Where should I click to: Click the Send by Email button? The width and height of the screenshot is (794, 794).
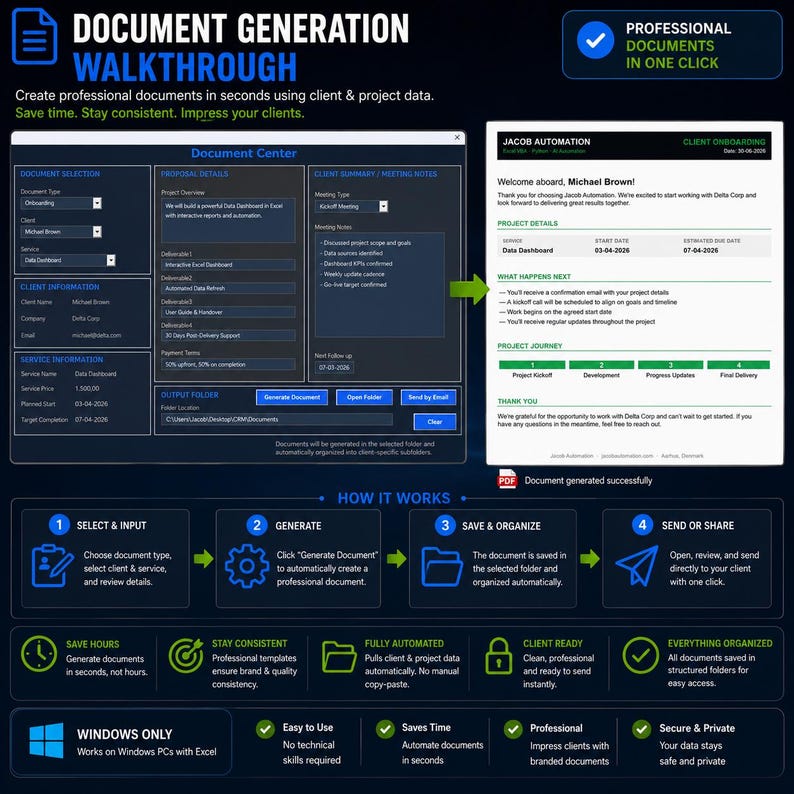pyautogui.click(x=428, y=397)
